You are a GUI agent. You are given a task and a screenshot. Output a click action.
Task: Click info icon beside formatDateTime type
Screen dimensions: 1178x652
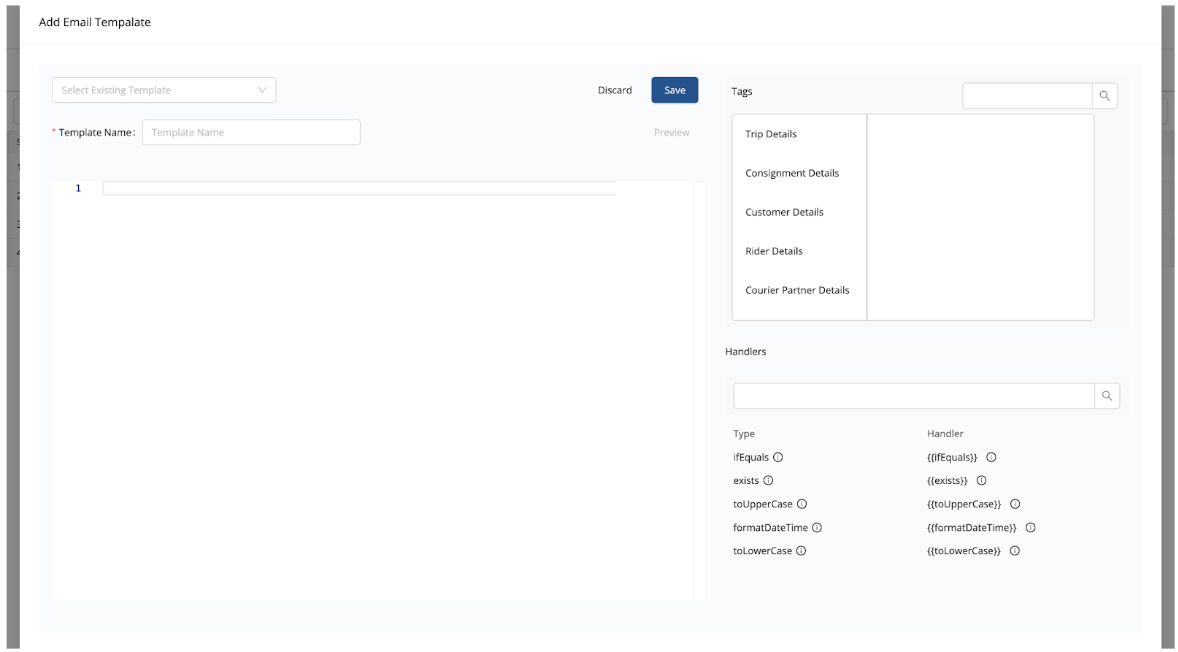[x=817, y=528]
